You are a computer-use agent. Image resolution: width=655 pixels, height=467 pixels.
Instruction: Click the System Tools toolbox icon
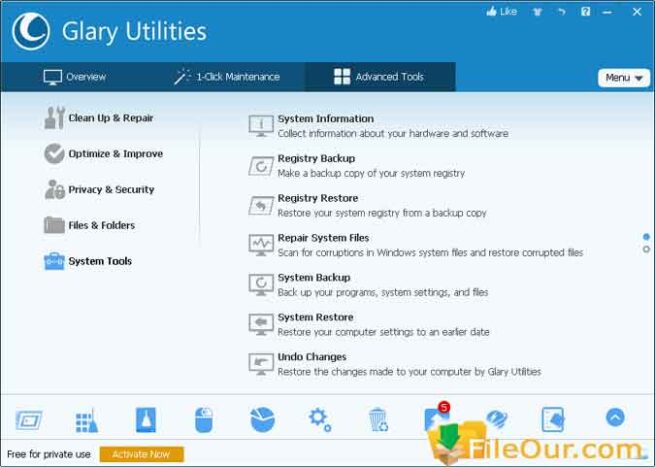54,261
